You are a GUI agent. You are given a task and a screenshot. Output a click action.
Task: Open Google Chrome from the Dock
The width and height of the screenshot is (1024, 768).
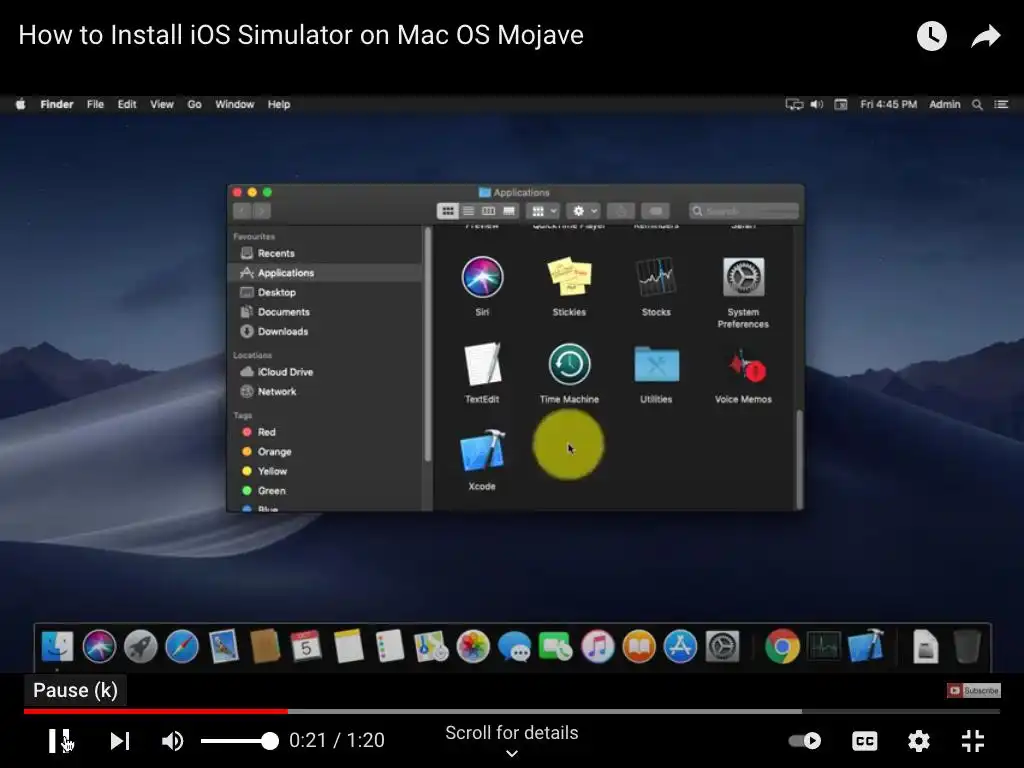pyautogui.click(x=782, y=647)
